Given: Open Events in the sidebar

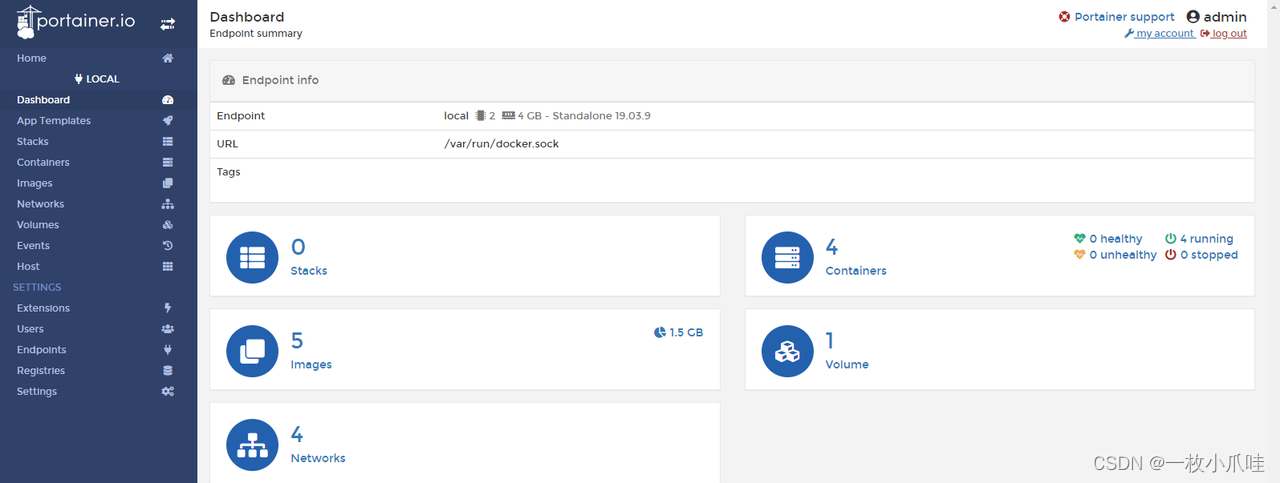Looking at the screenshot, I should (x=98, y=246).
